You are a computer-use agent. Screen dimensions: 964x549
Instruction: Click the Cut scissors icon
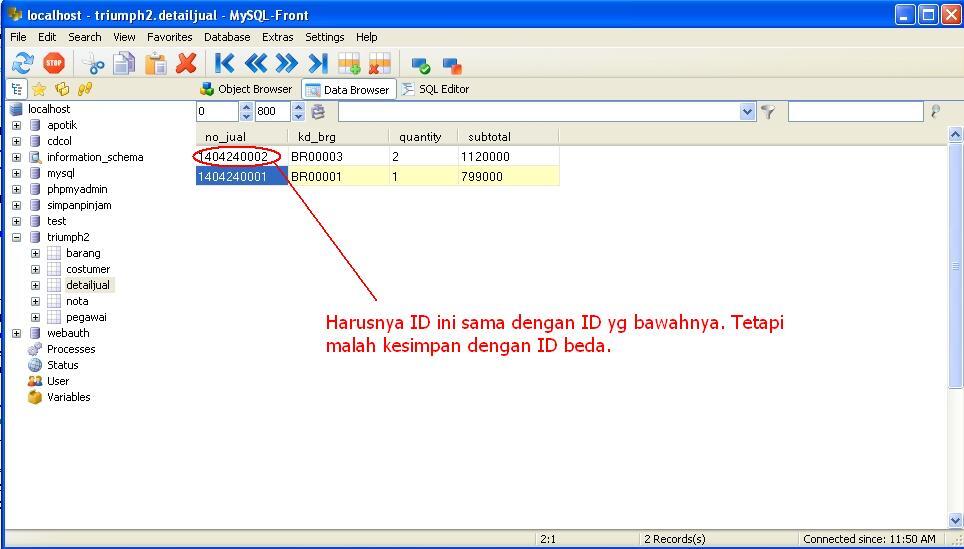click(93, 63)
